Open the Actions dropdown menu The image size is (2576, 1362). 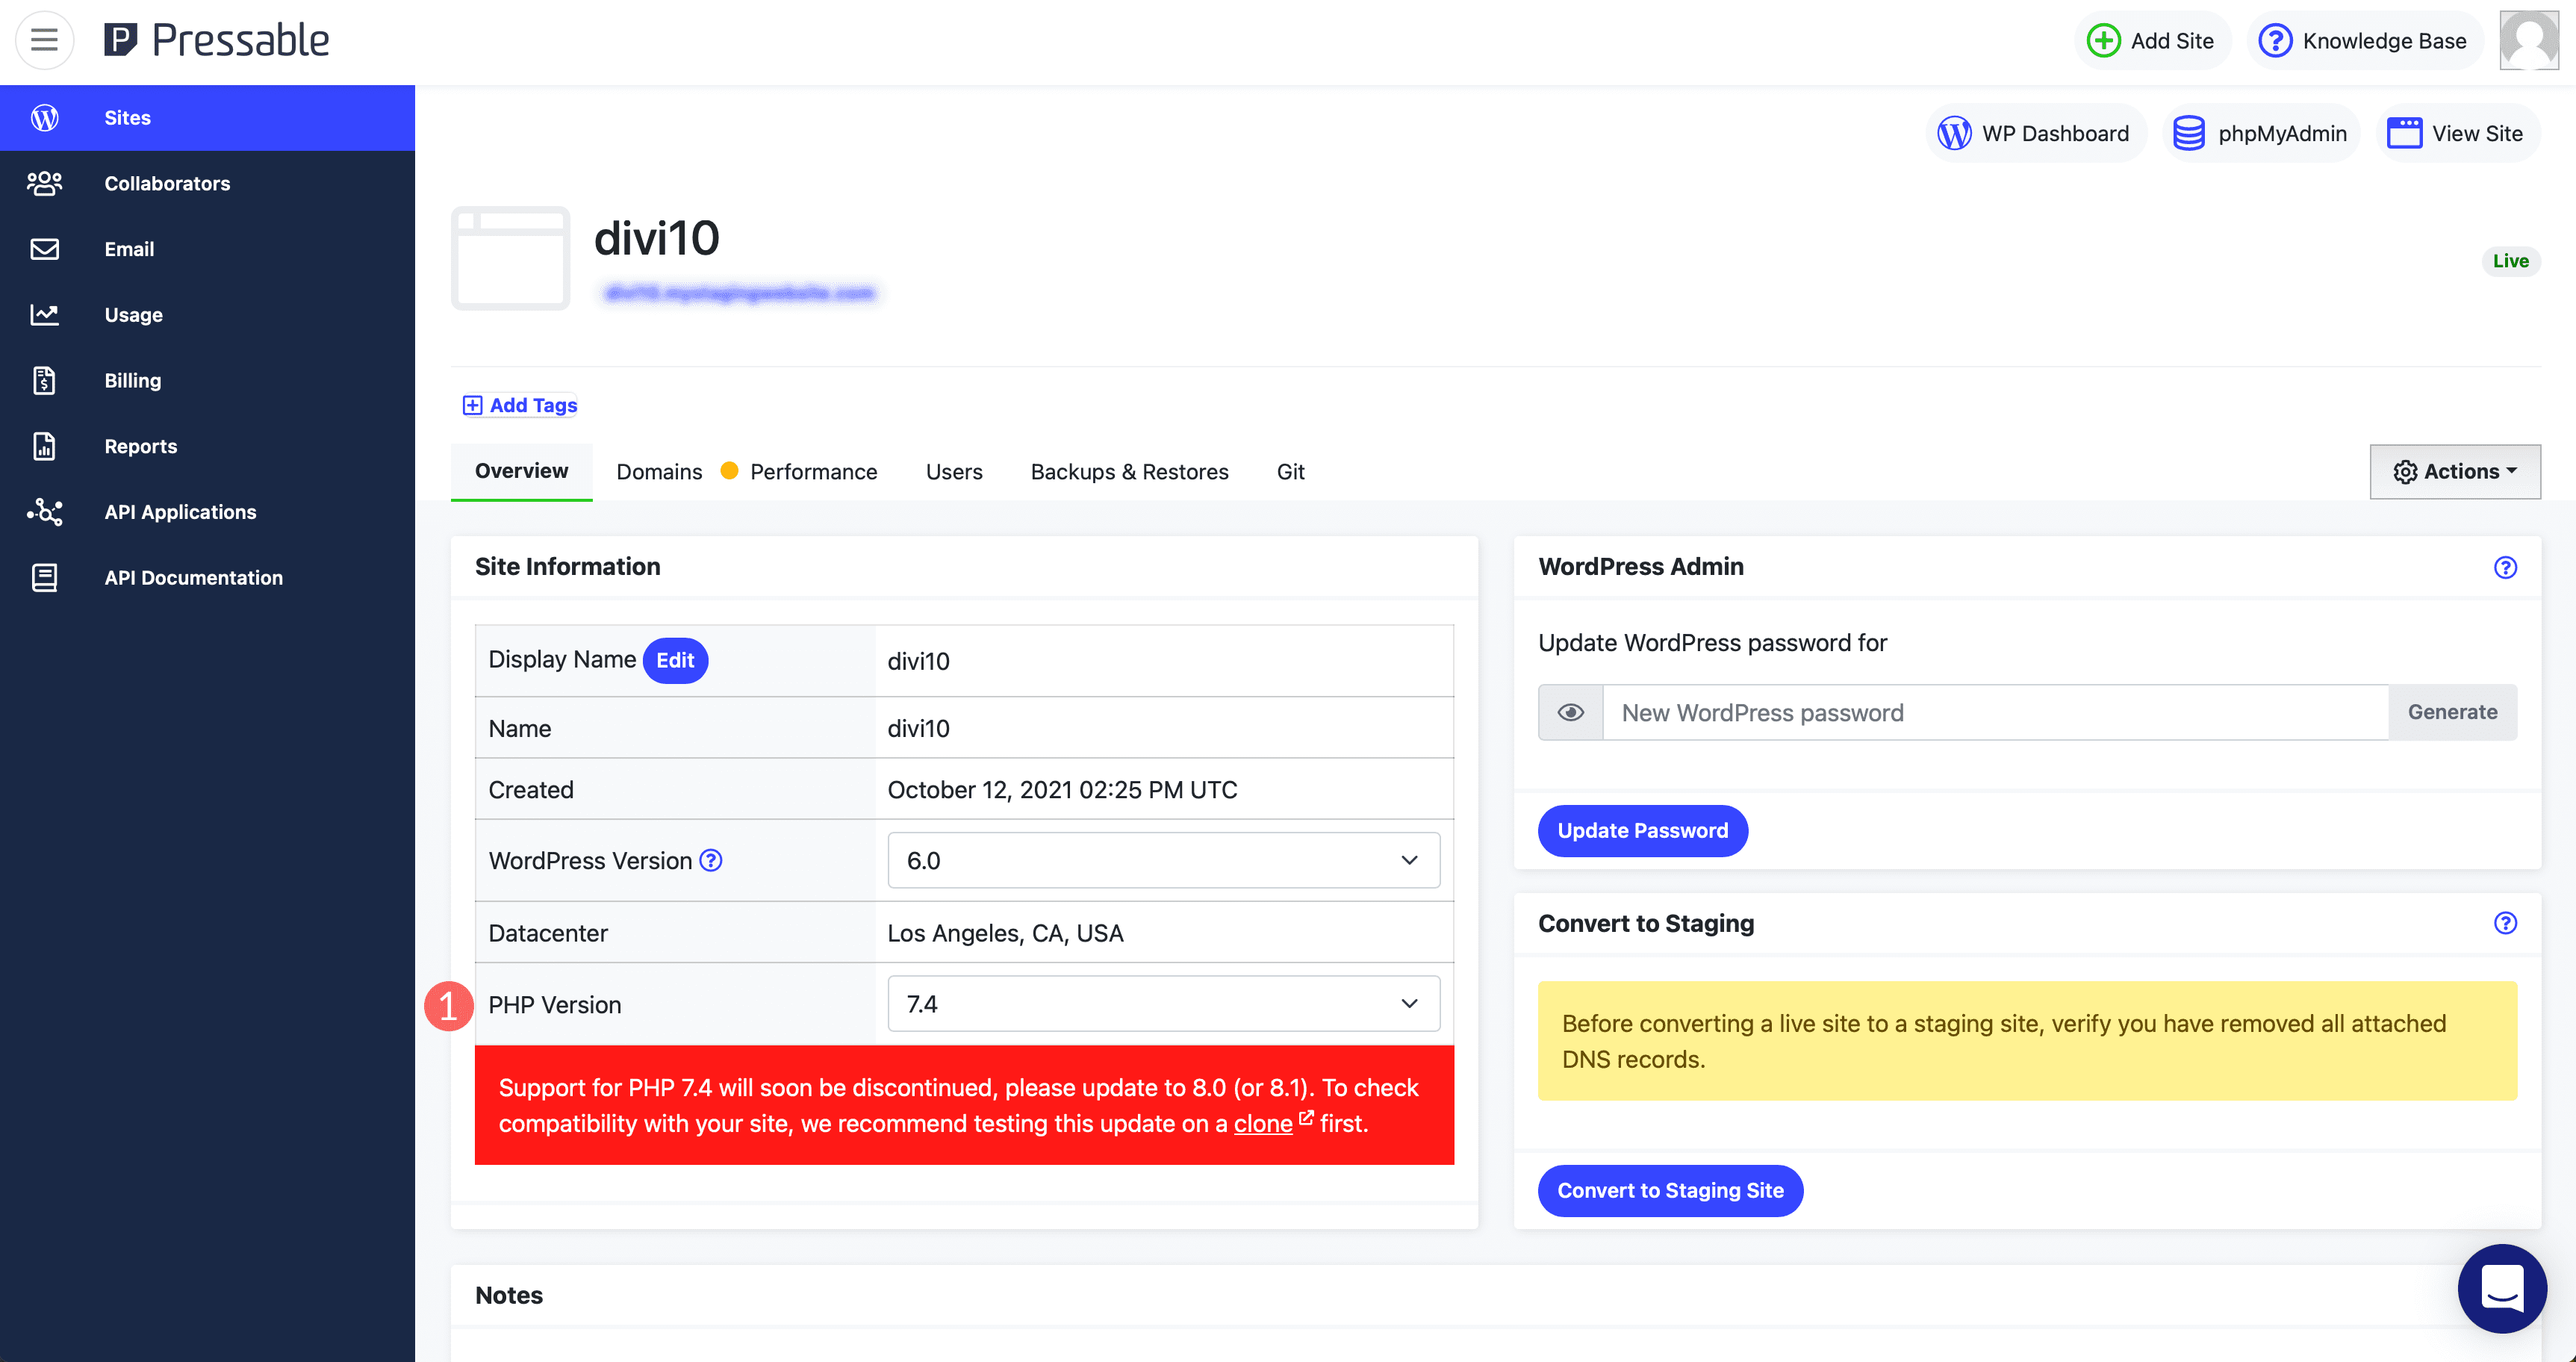pyautogui.click(x=2455, y=470)
